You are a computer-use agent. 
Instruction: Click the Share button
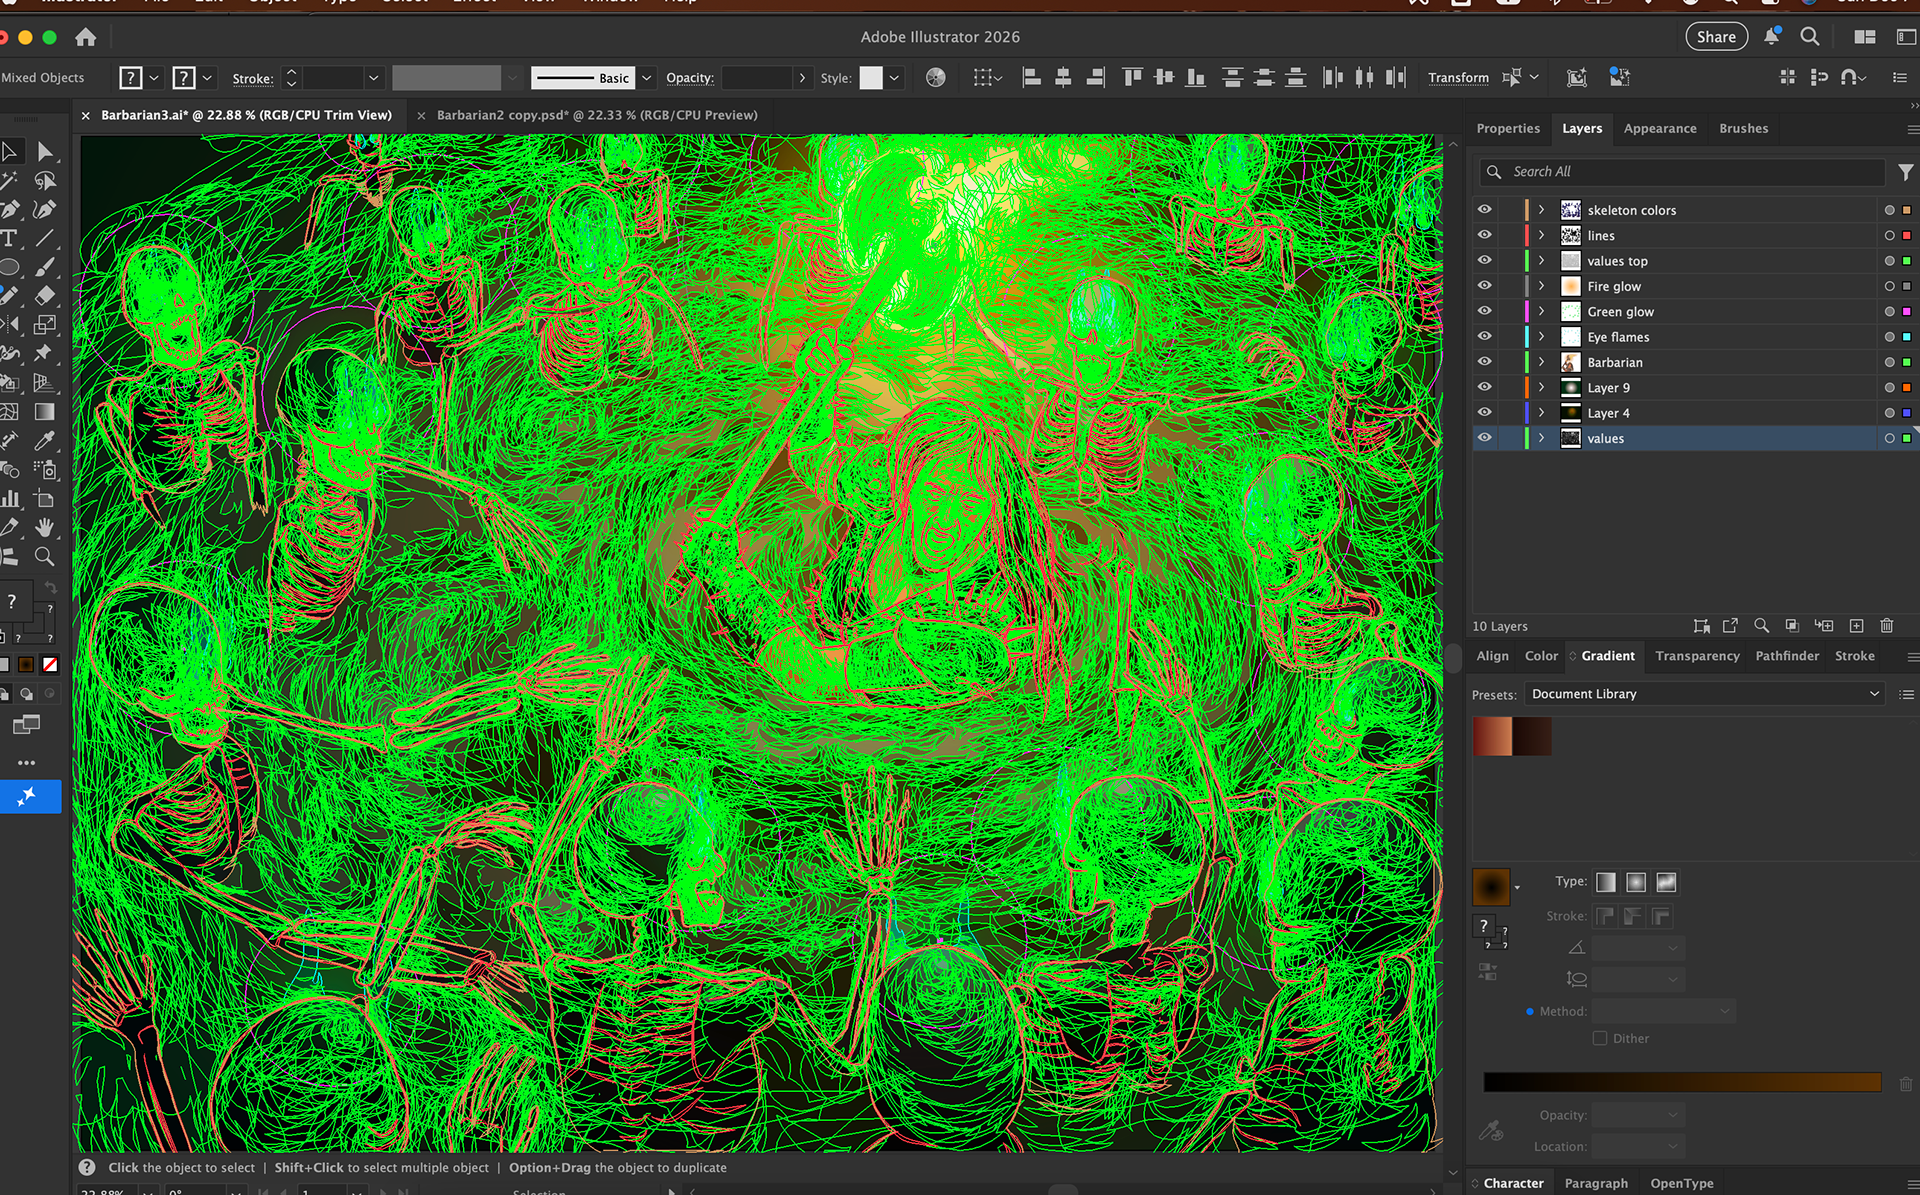(1716, 37)
